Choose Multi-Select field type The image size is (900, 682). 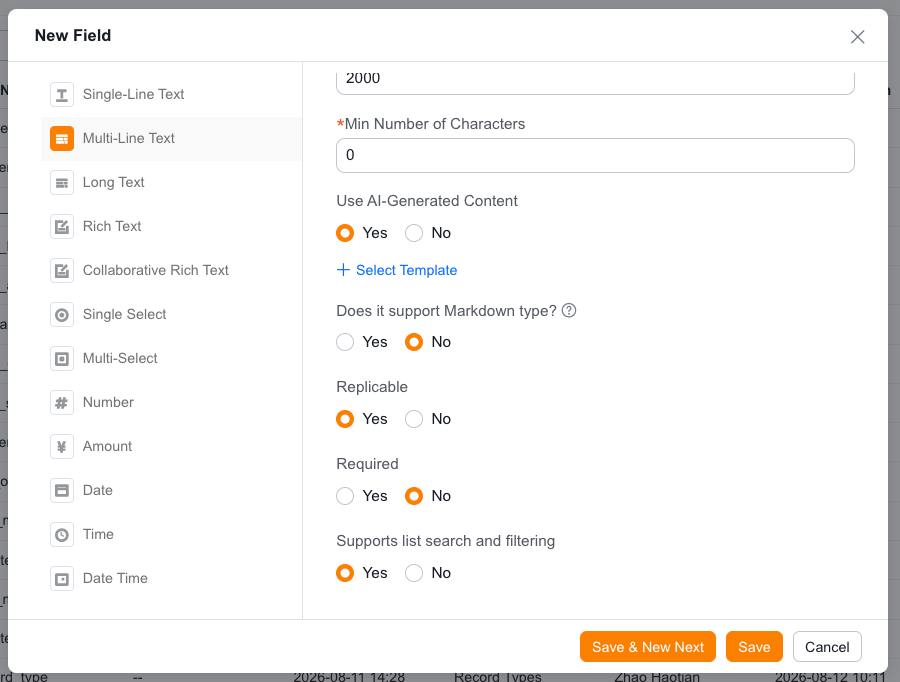(x=171, y=358)
